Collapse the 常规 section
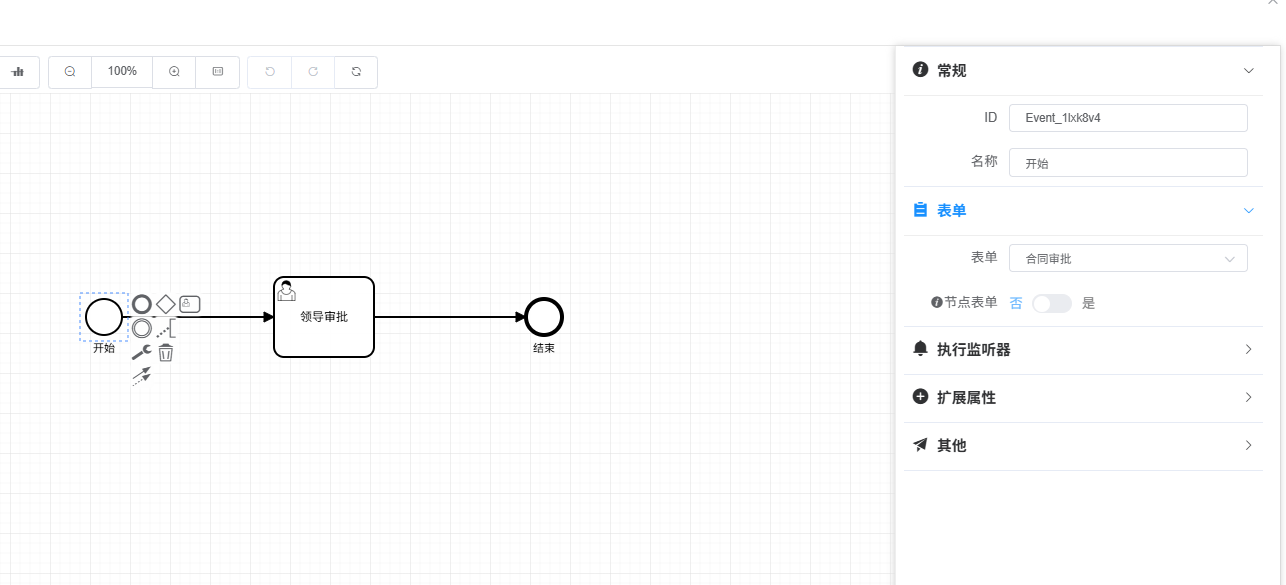Screen dimensions: 1286x585 point(1083,71)
